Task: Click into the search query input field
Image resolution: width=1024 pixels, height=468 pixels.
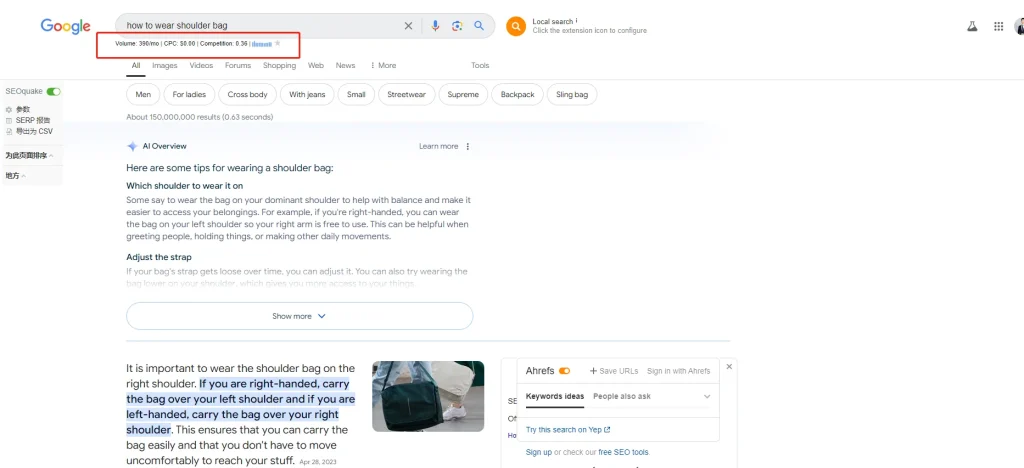Action: pos(261,25)
